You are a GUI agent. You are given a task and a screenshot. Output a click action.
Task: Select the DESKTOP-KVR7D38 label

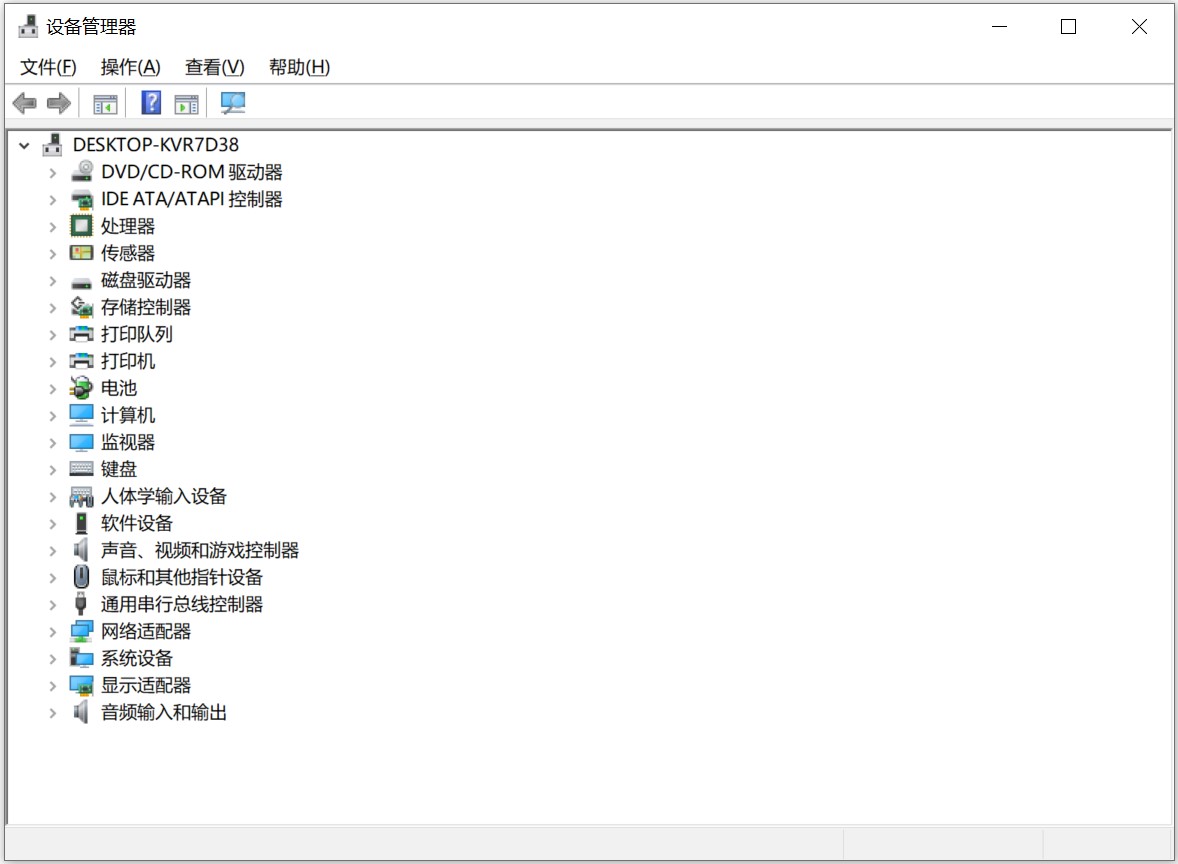[156, 145]
